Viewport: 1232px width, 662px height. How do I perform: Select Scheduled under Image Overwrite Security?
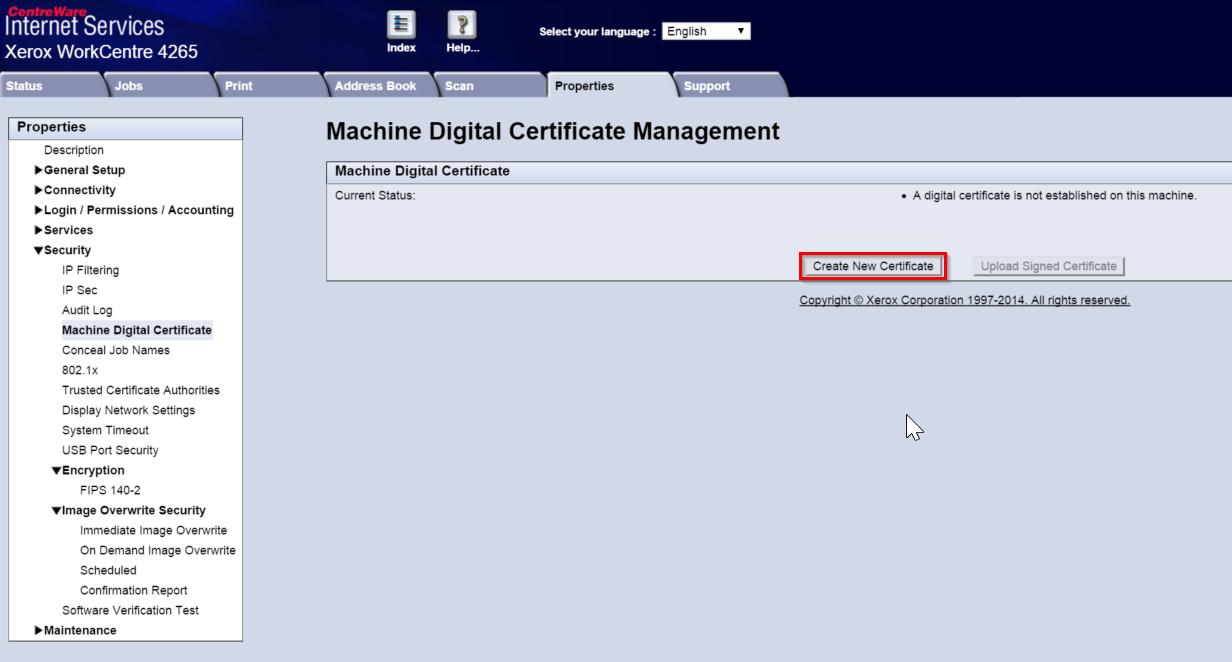pyautogui.click(x=106, y=570)
